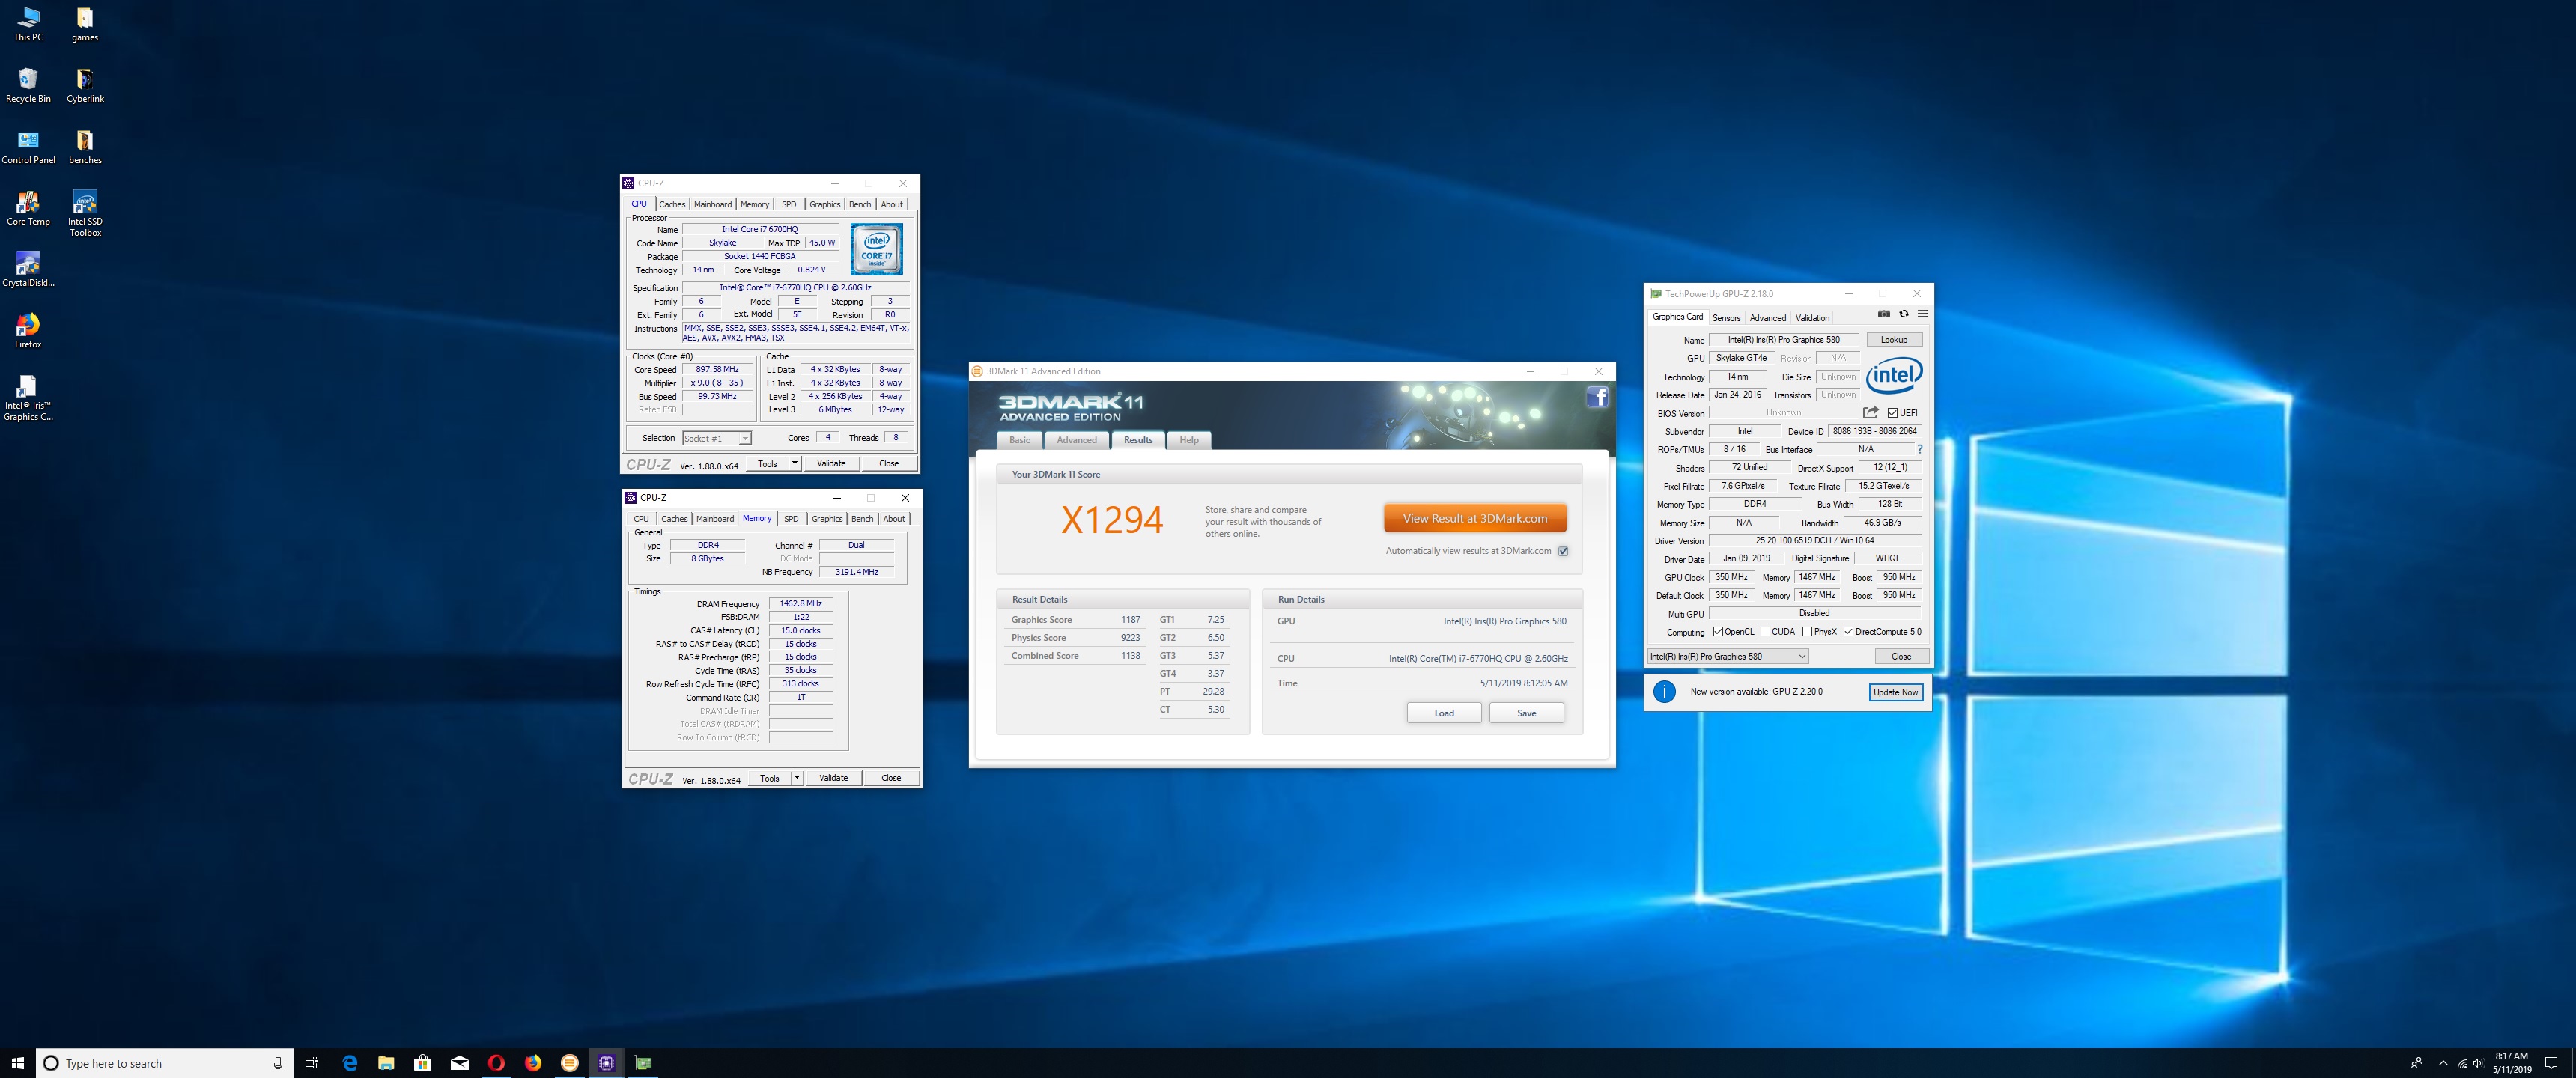
Task: Open the Action Center notifications
Action: 2551,1063
